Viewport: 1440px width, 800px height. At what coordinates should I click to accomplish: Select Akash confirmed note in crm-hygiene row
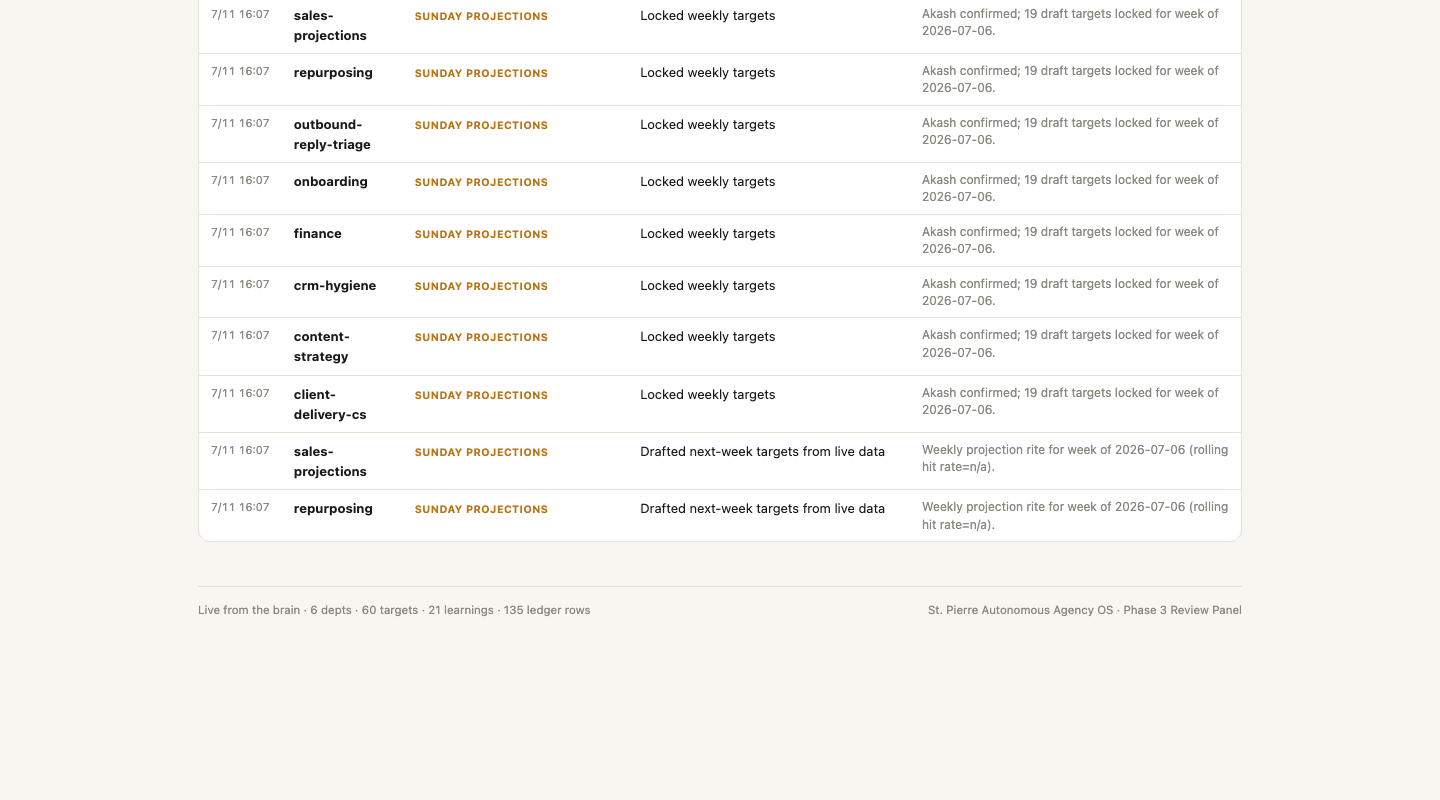1070,292
